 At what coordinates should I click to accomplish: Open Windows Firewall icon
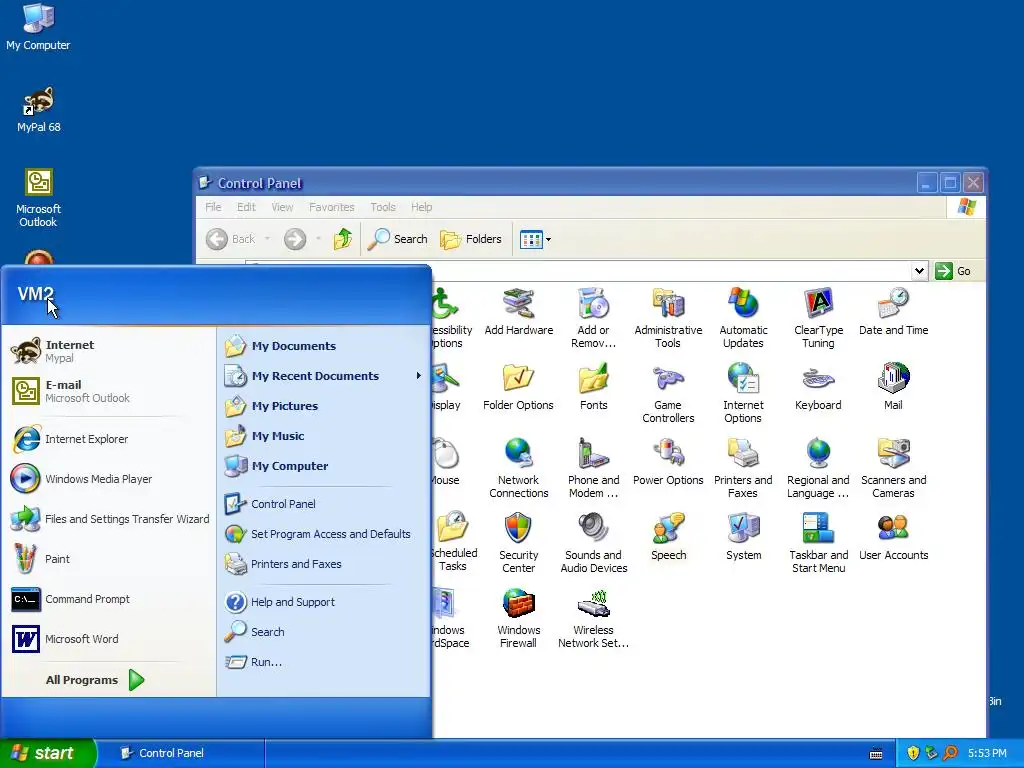[519, 618]
